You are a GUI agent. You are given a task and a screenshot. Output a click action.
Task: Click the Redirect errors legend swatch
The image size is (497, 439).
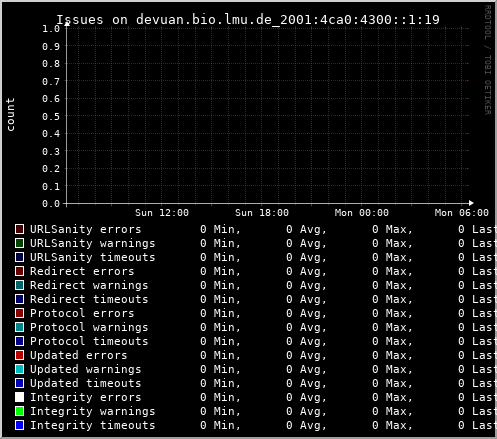(x=20, y=271)
